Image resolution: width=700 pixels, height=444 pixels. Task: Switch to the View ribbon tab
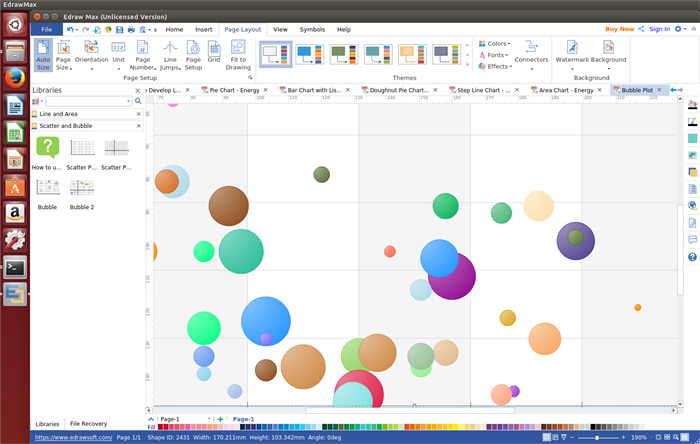tap(280, 29)
